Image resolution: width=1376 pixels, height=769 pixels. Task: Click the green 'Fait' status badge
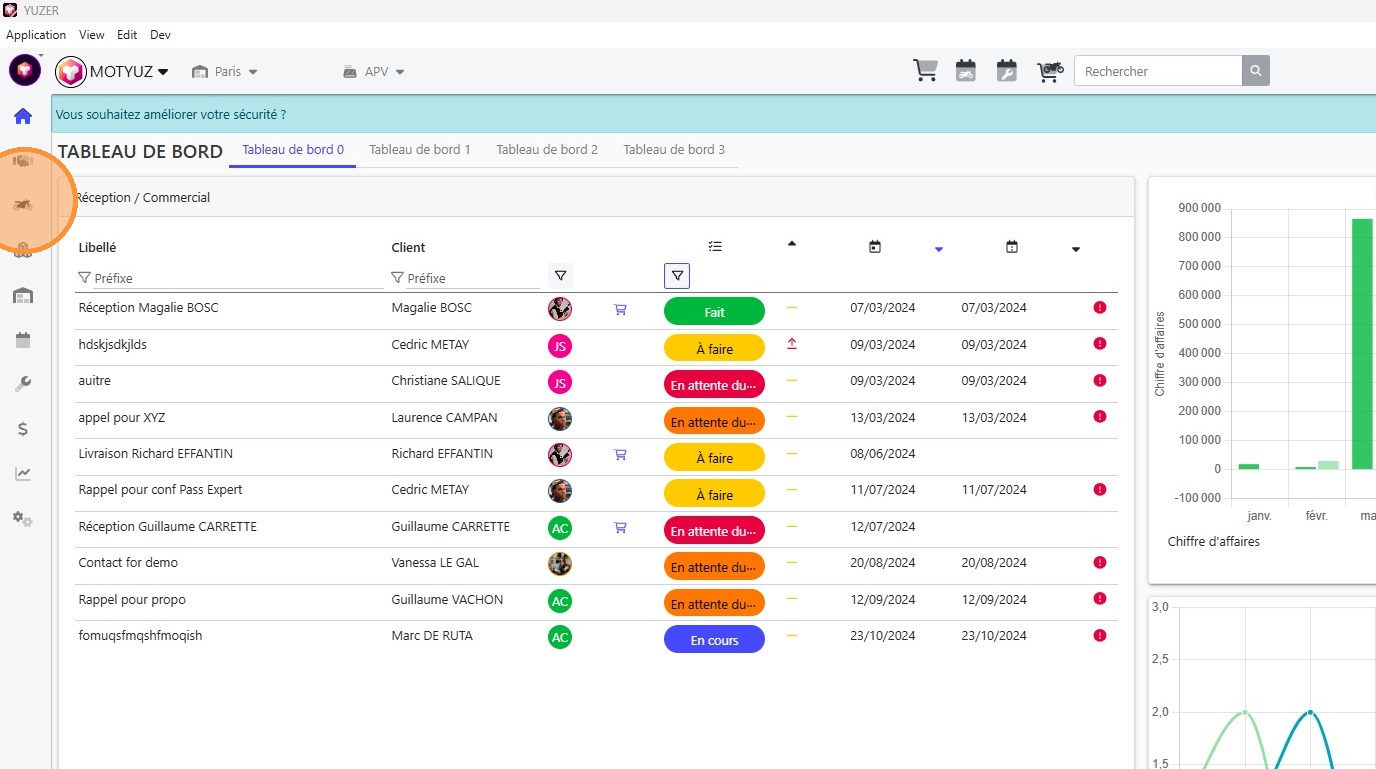point(714,312)
